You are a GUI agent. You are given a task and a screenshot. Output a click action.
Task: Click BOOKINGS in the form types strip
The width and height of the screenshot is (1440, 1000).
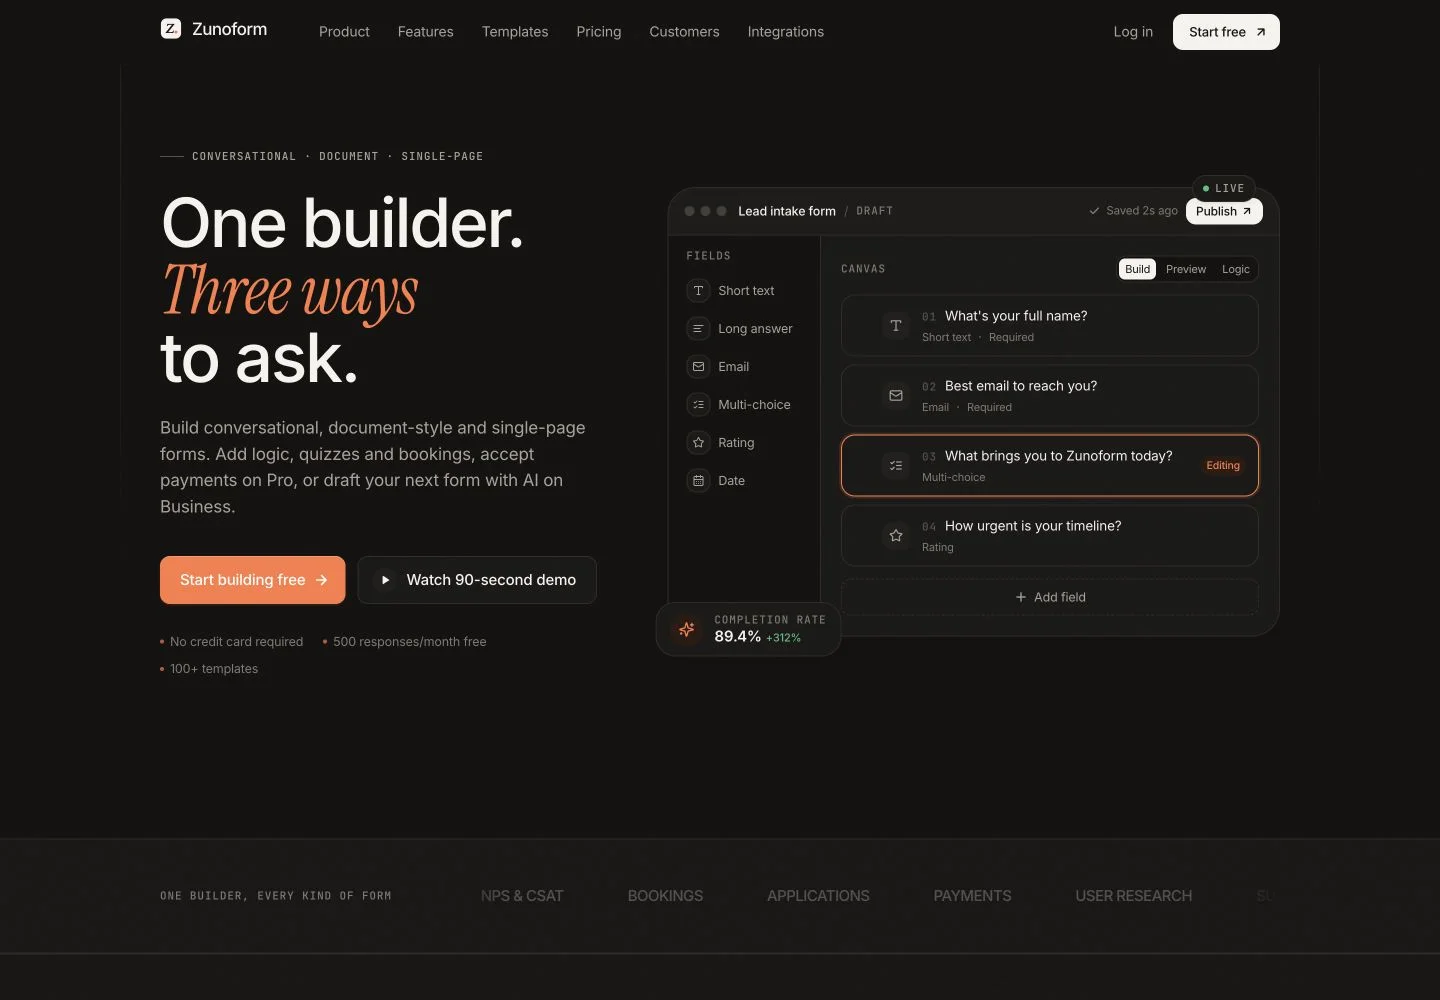(665, 896)
